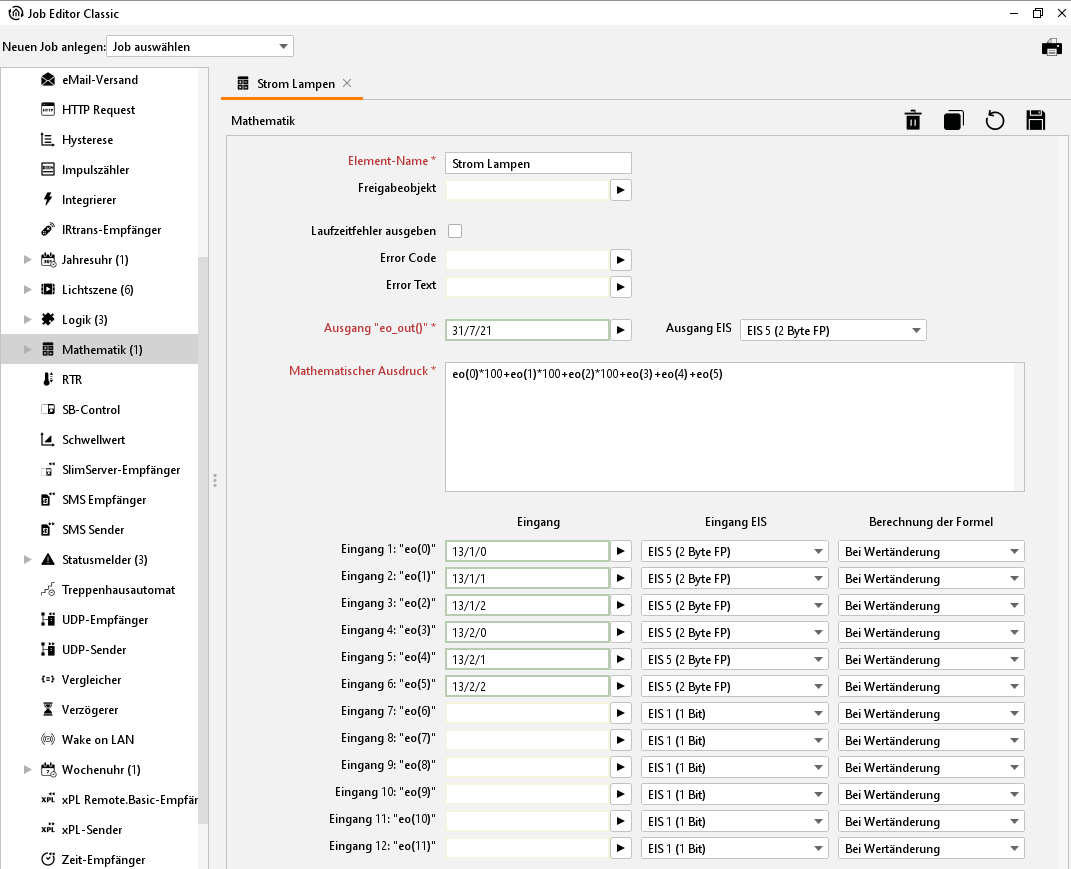The width and height of the screenshot is (1071, 869).
Task: Click the trash delete icon in toolbar
Action: (x=912, y=121)
